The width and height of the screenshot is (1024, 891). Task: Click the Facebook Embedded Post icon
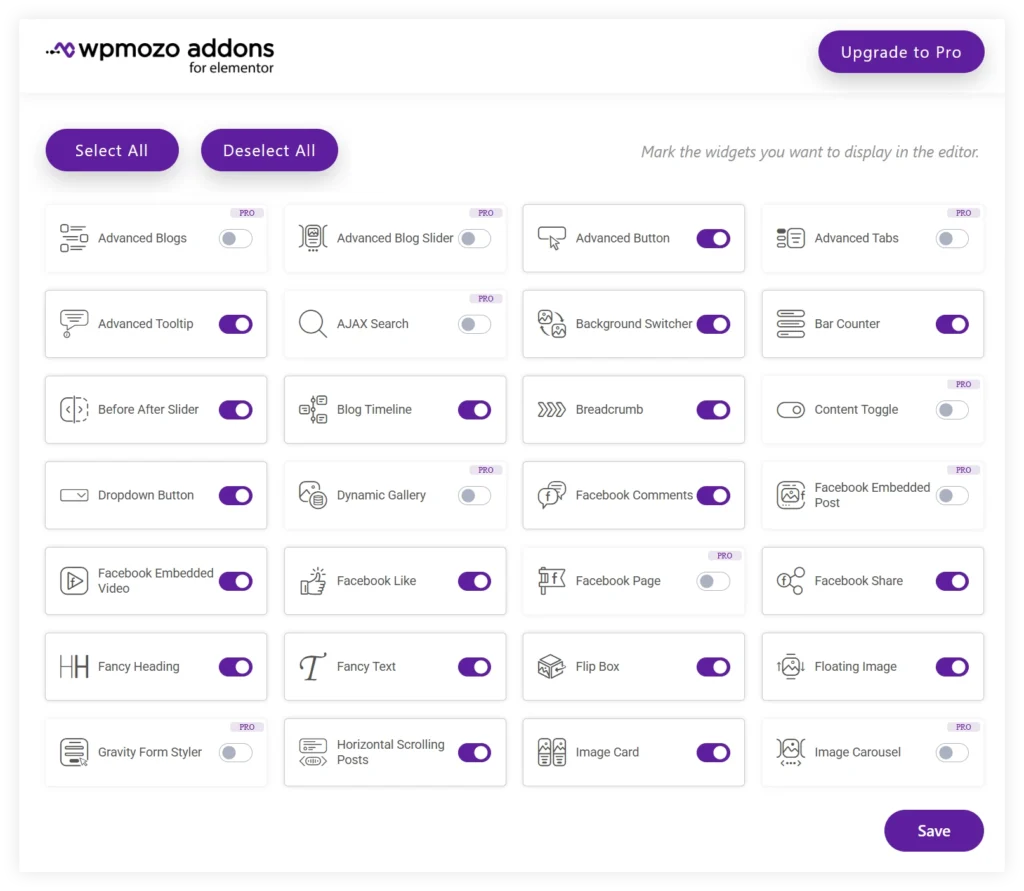[x=791, y=495]
